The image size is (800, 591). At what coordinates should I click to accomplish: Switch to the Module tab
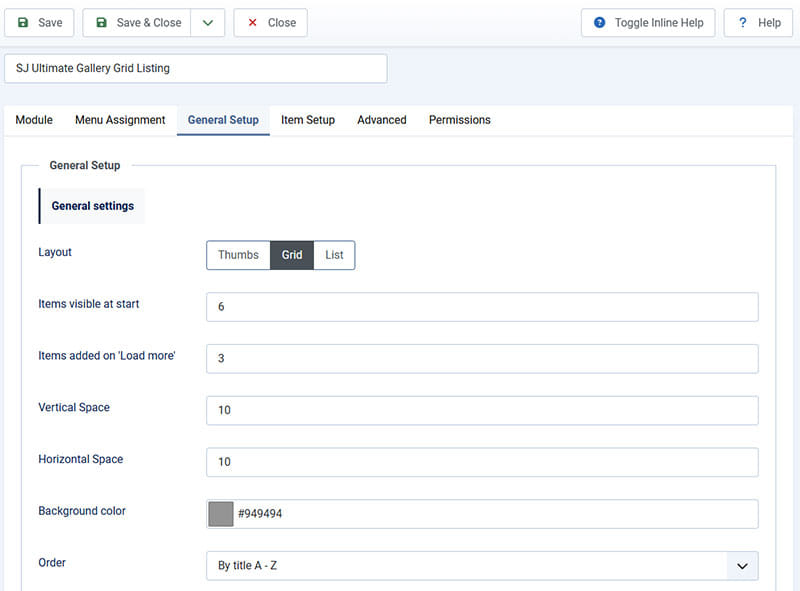point(34,120)
